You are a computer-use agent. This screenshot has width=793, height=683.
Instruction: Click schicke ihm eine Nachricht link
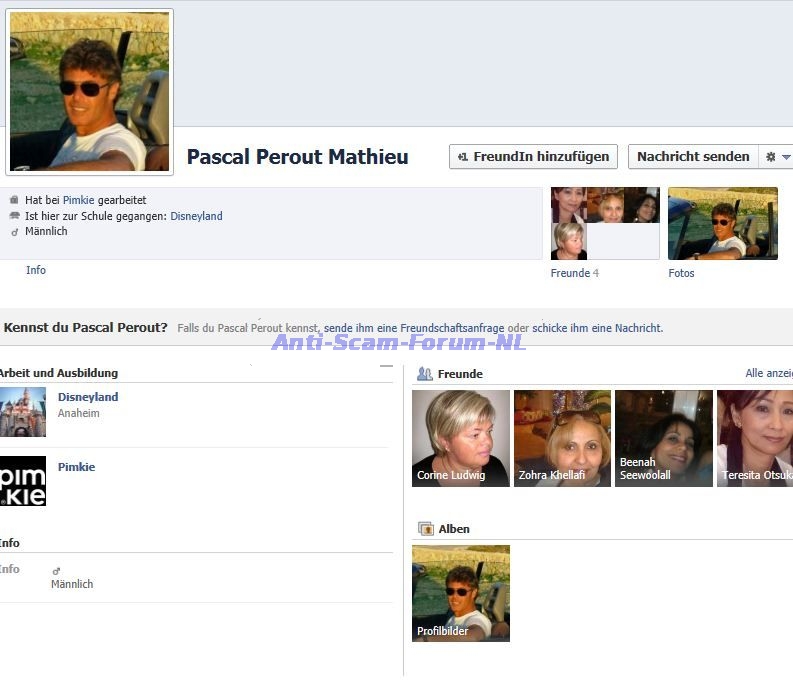coord(597,328)
